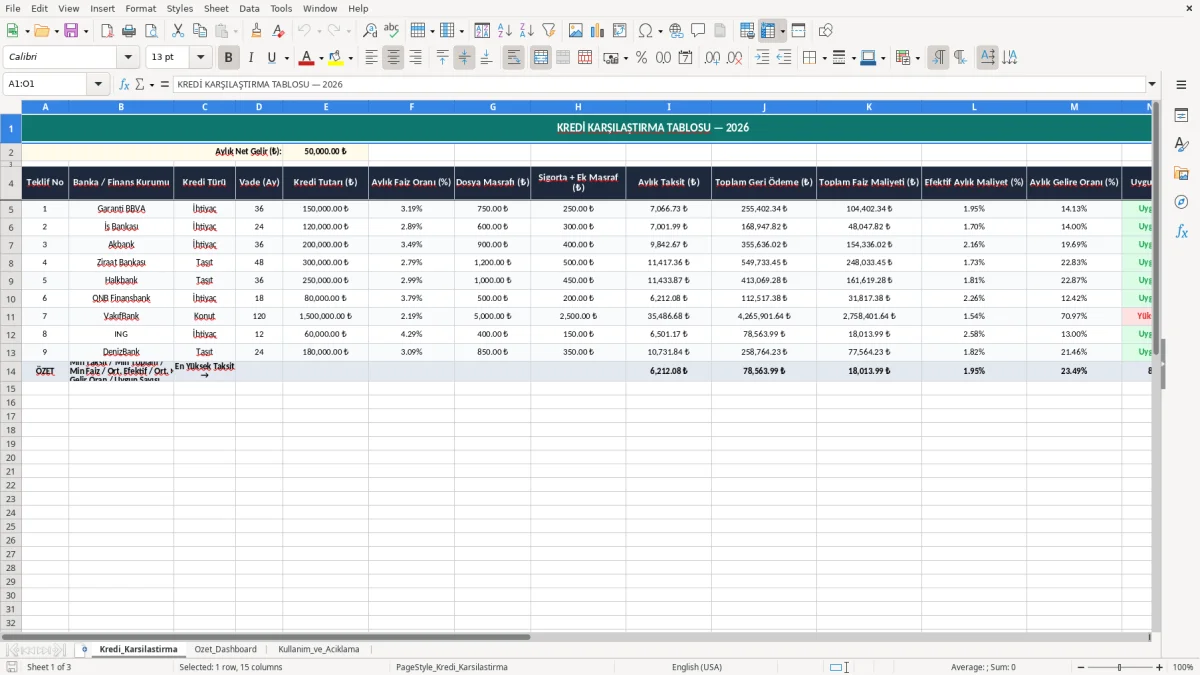
Task: Click the formula input line
Action: 659,85
